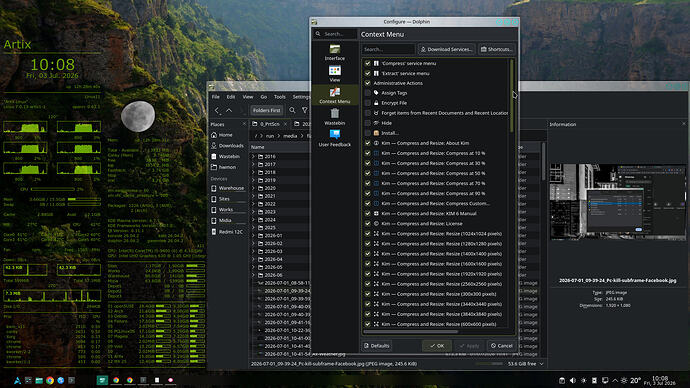This screenshot has width=690, height=388.
Task: Click the filter funnel icon in toolbar
Action: [305, 110]
